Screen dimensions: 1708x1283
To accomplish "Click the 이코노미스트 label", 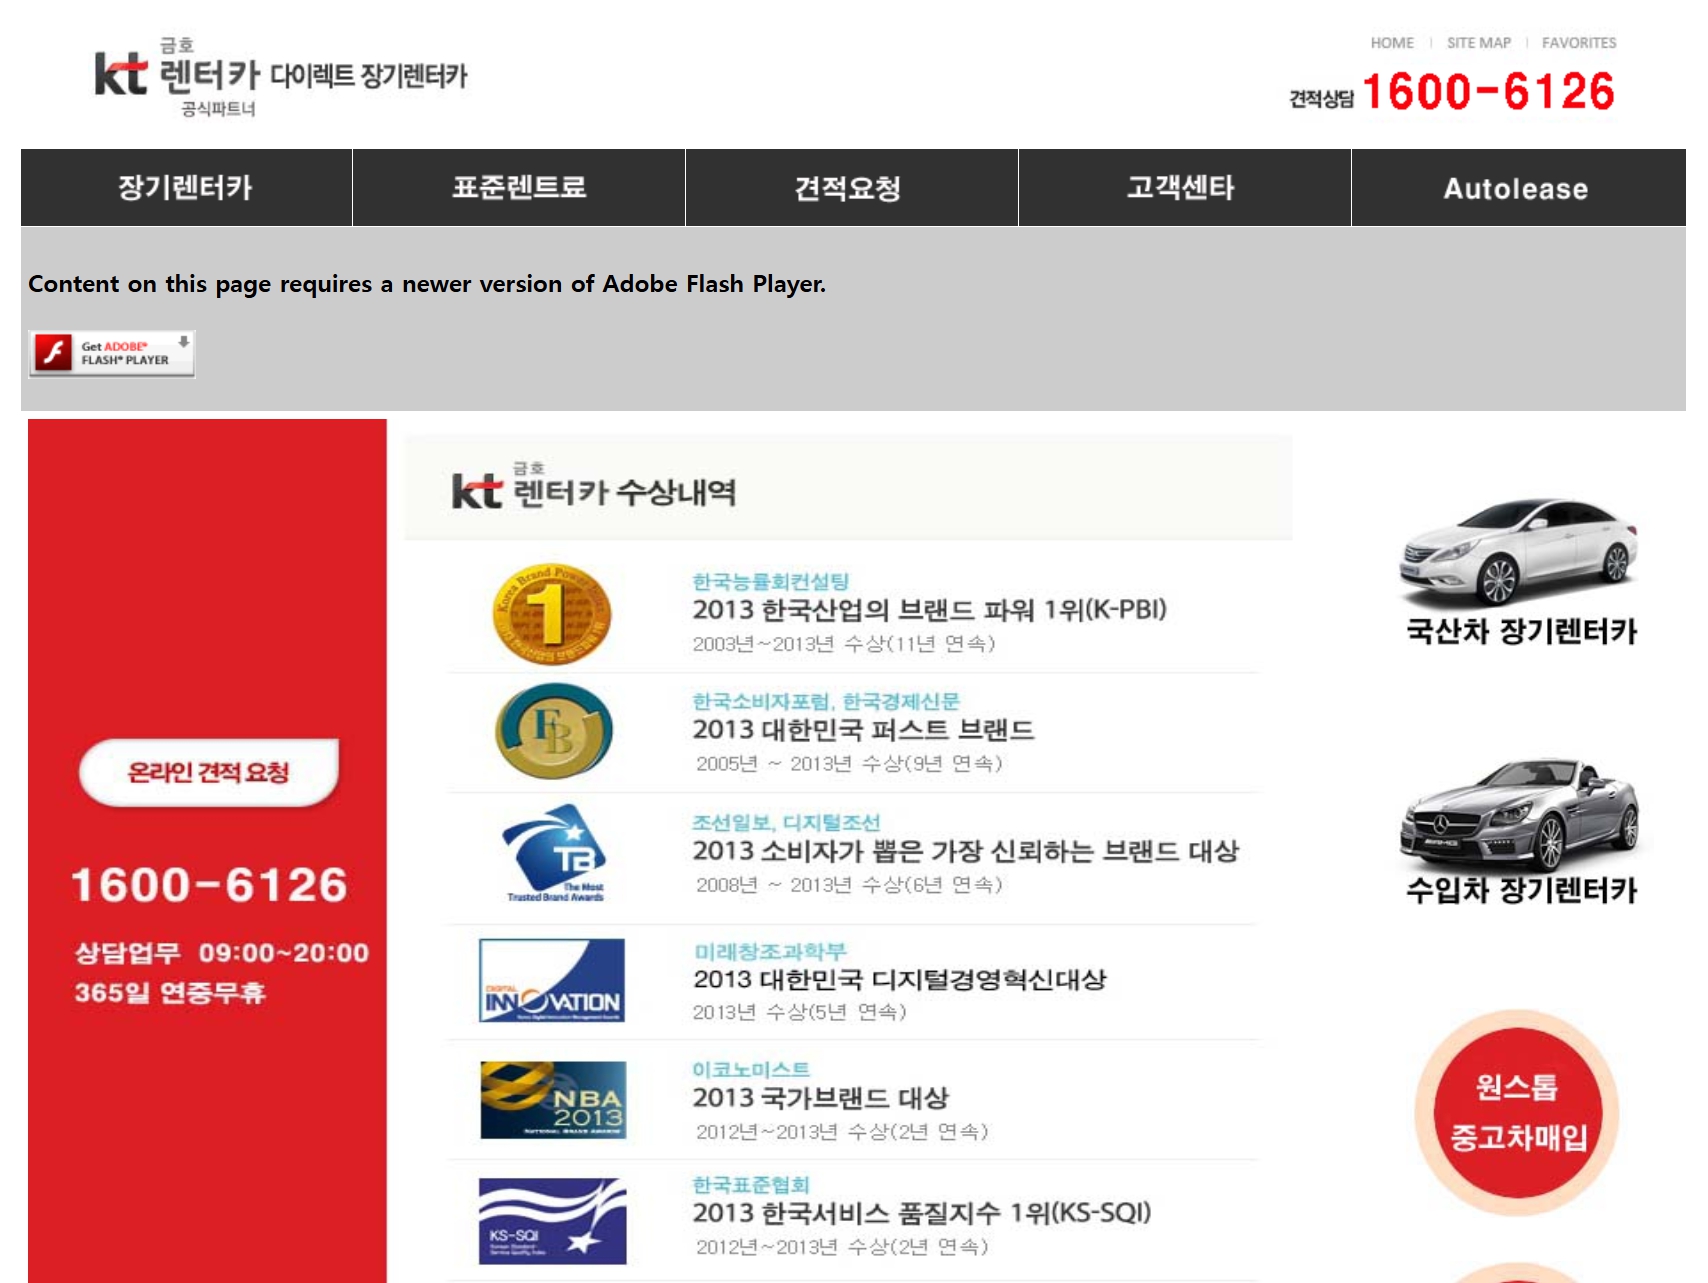I will (x=751, y=1070).
